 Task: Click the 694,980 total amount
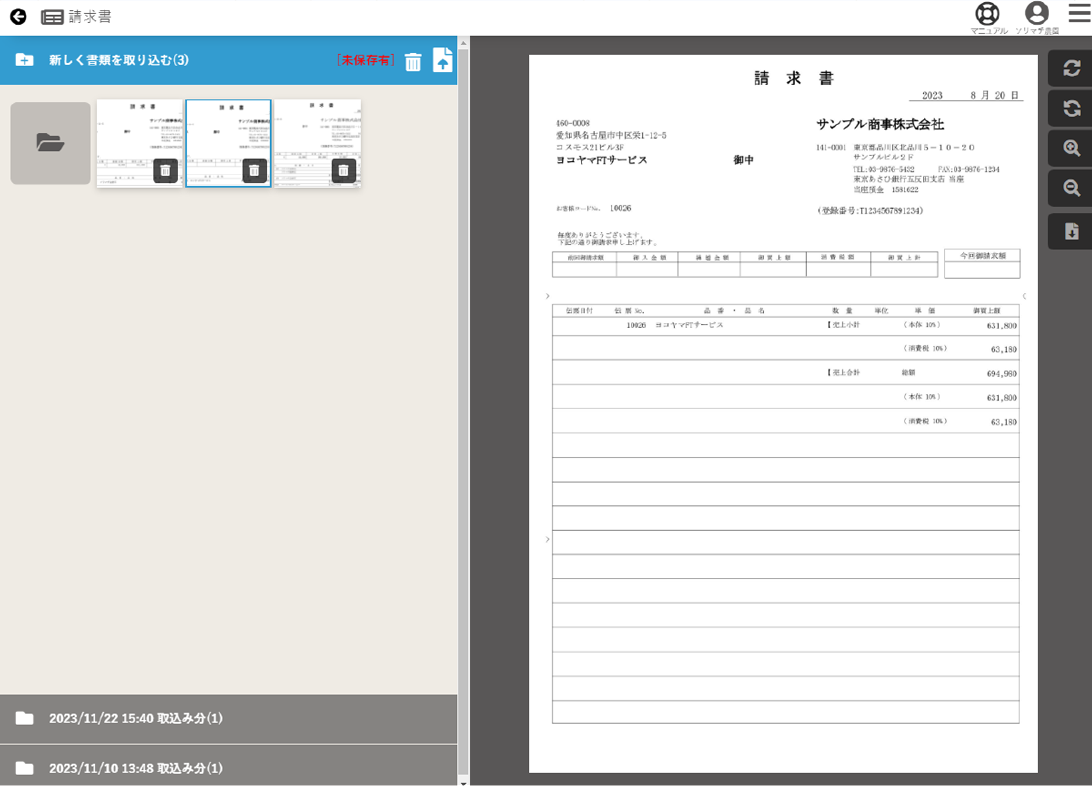point(1001,374)
